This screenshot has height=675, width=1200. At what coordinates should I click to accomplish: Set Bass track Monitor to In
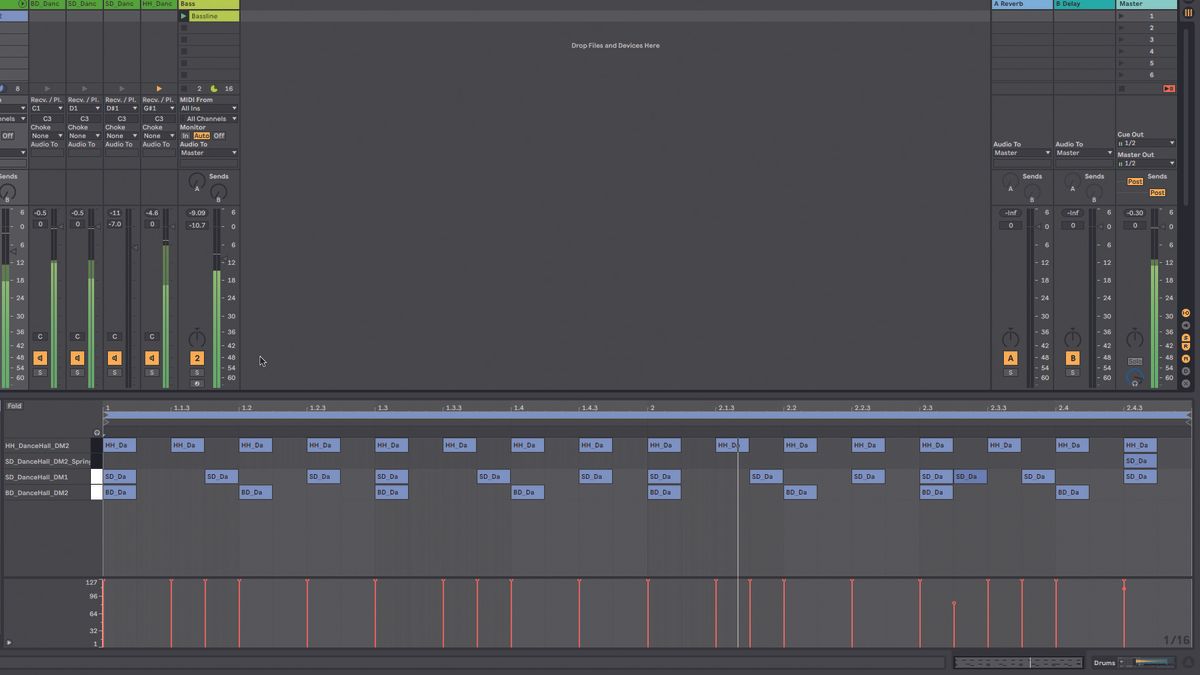[x=186, y=136]
